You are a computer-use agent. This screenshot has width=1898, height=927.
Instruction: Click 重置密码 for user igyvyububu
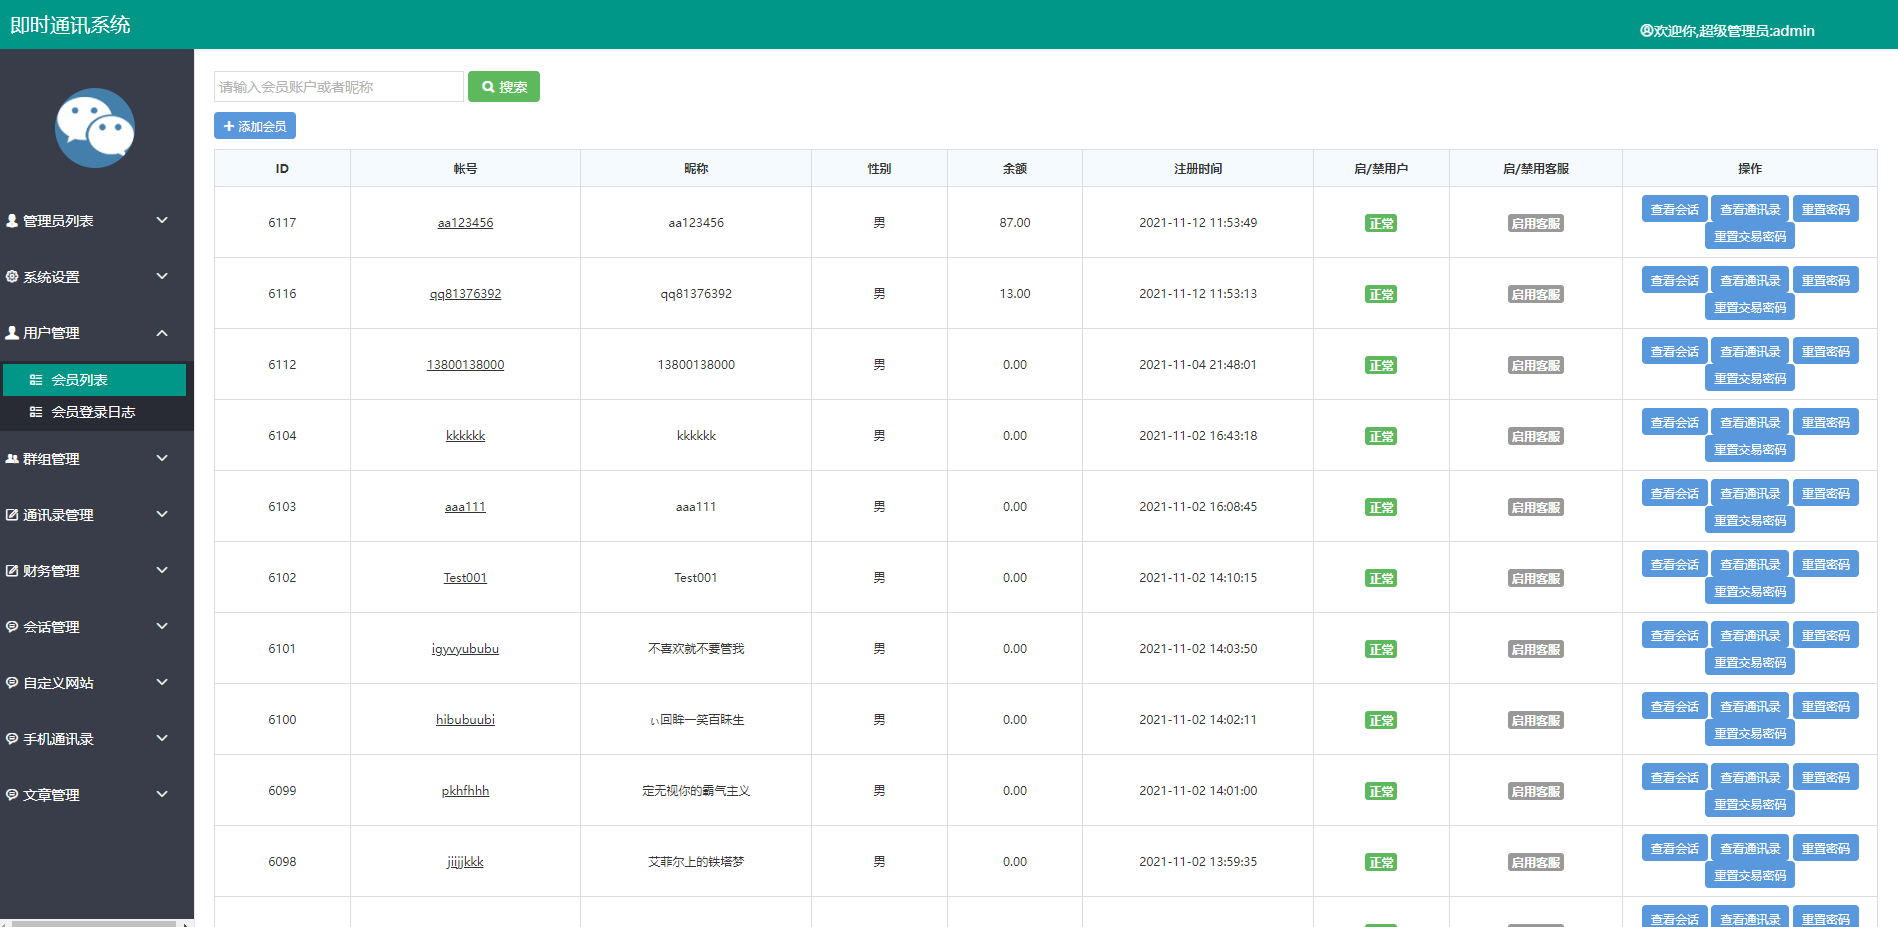1825,635
